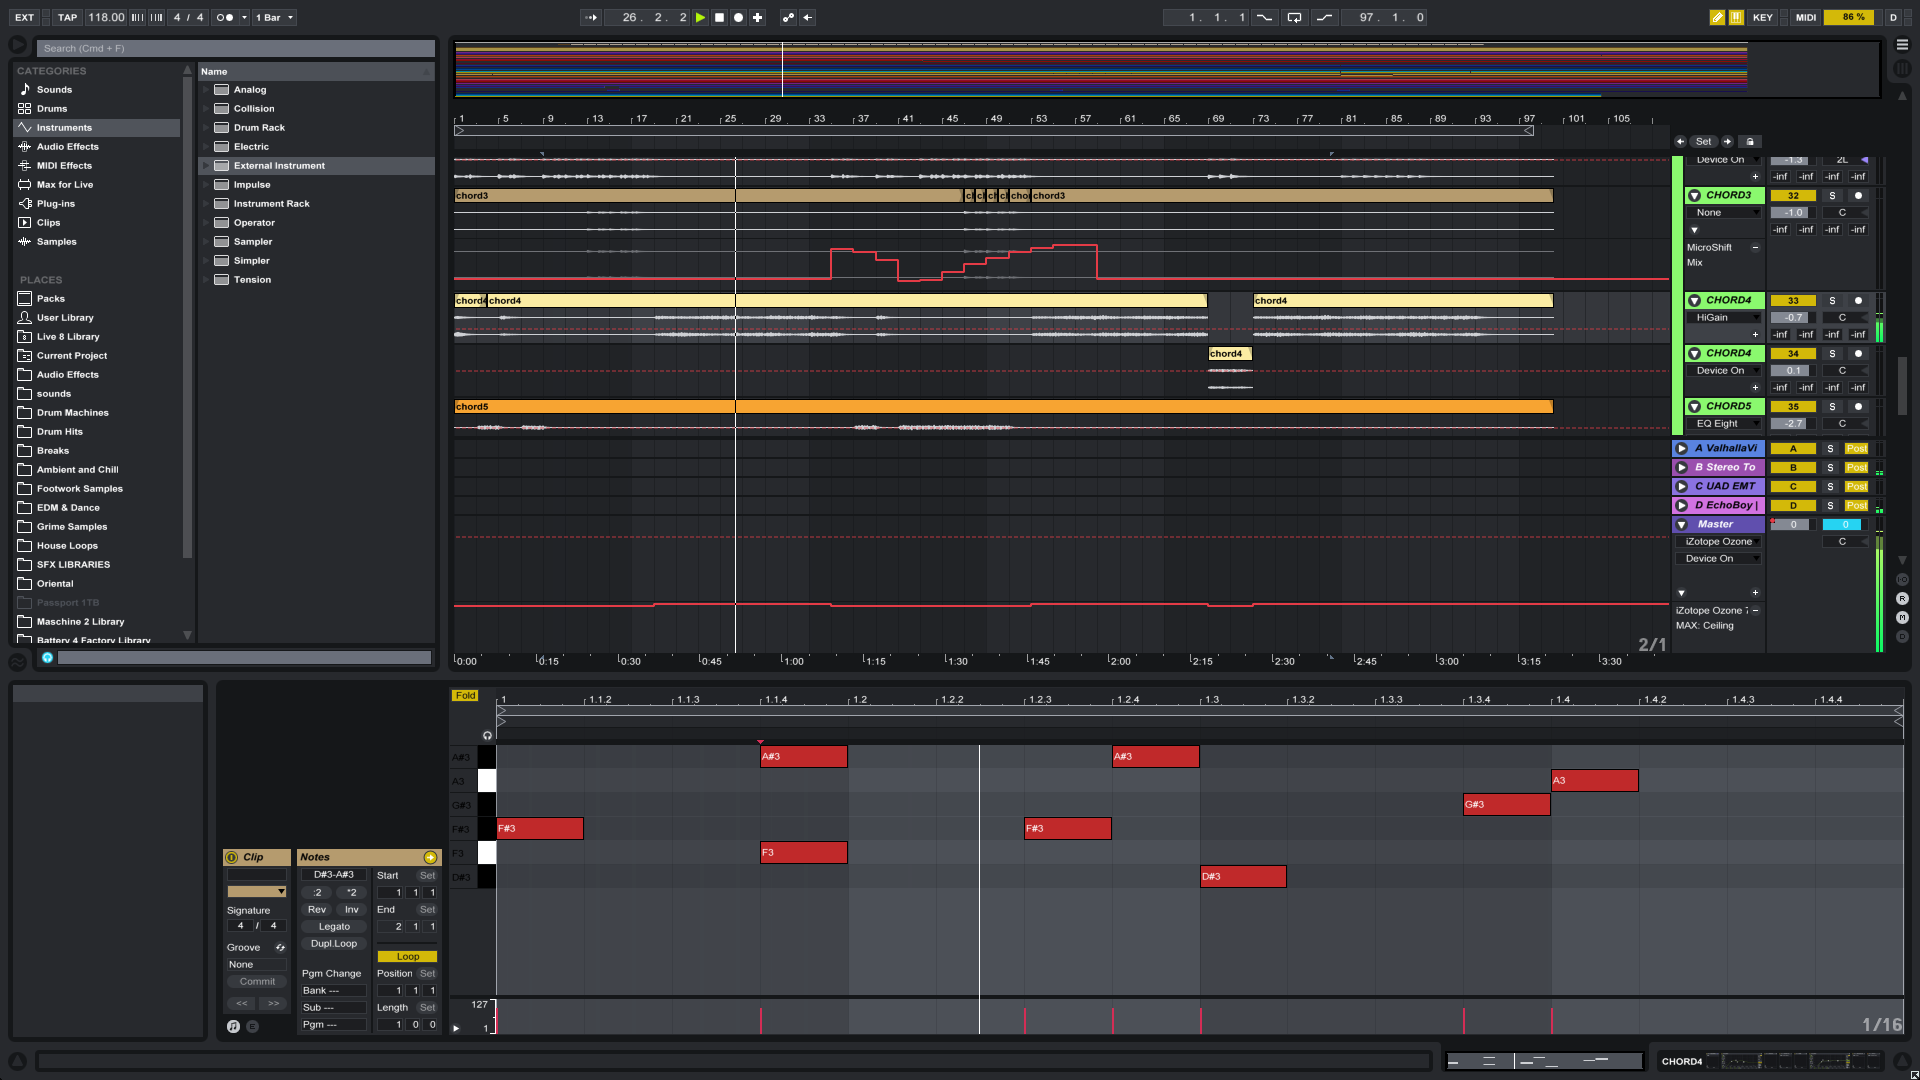
Task: Click the Hot-Swap Groove icon
Action: [280, 947]
